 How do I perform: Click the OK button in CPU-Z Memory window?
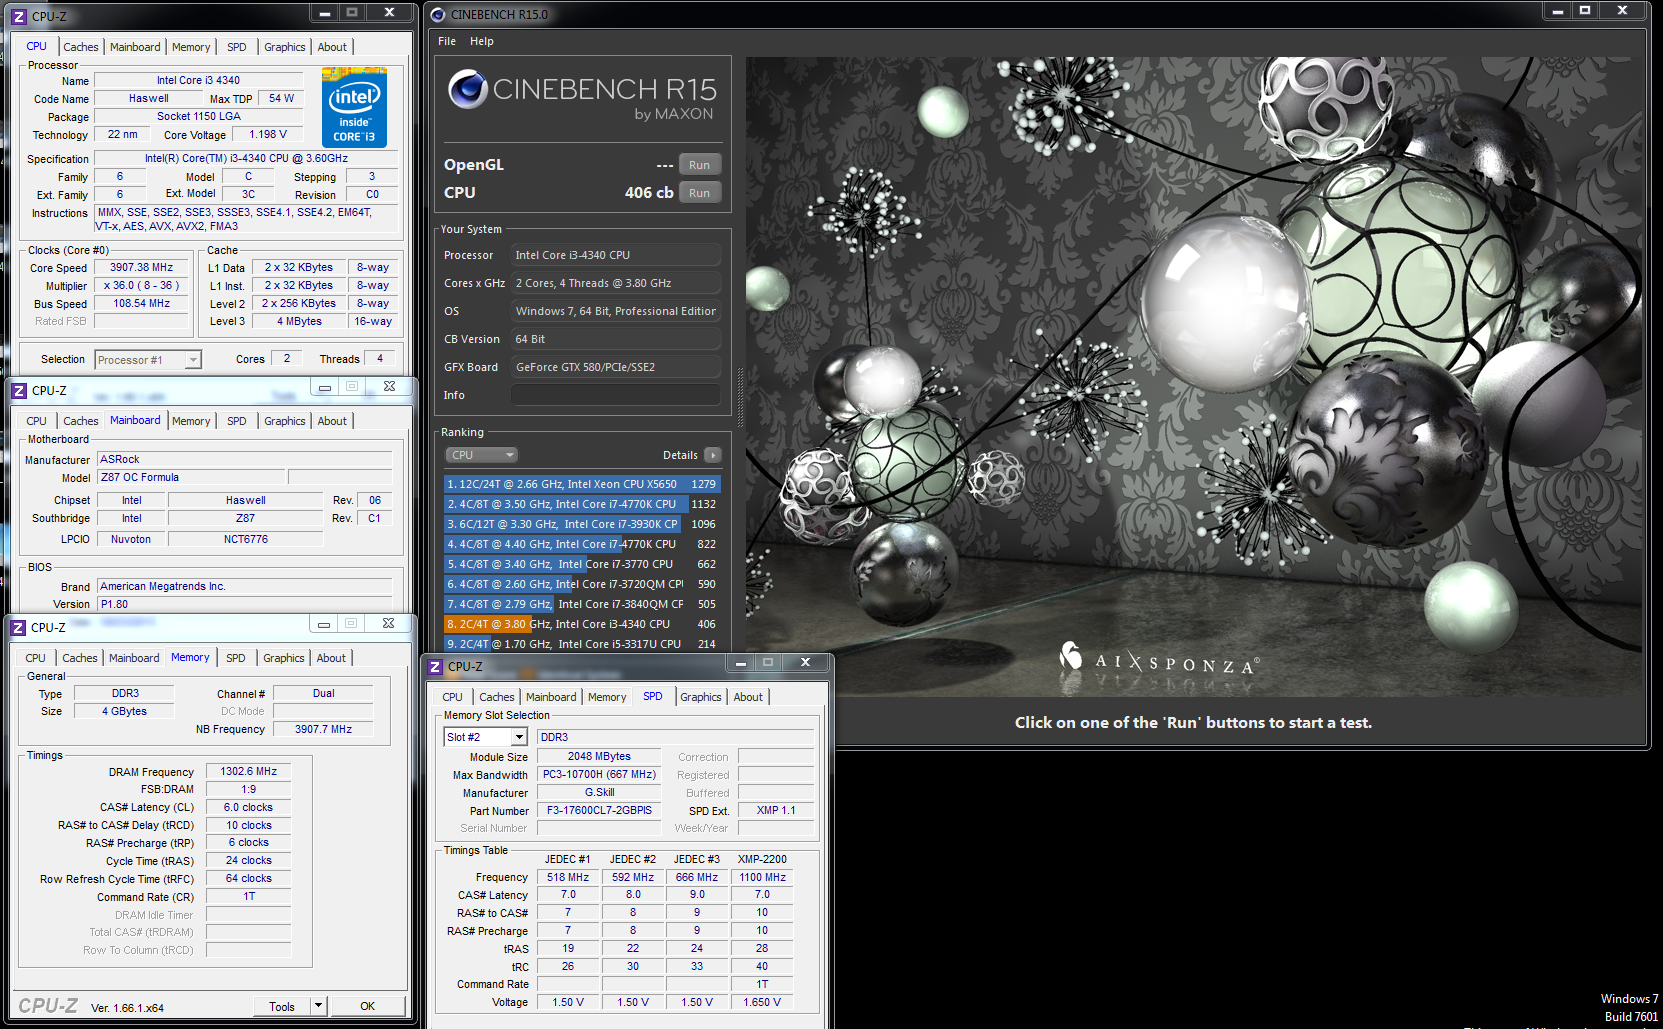tap(368, 1006)
